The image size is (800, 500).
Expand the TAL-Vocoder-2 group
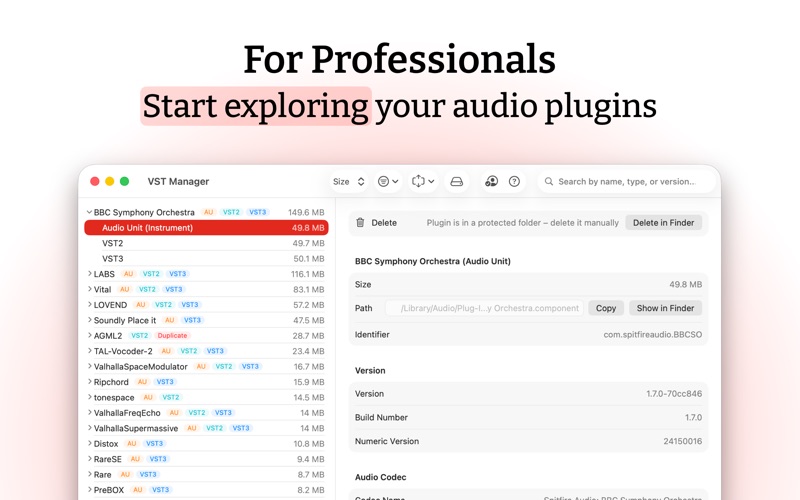click(x=89, y=351)
